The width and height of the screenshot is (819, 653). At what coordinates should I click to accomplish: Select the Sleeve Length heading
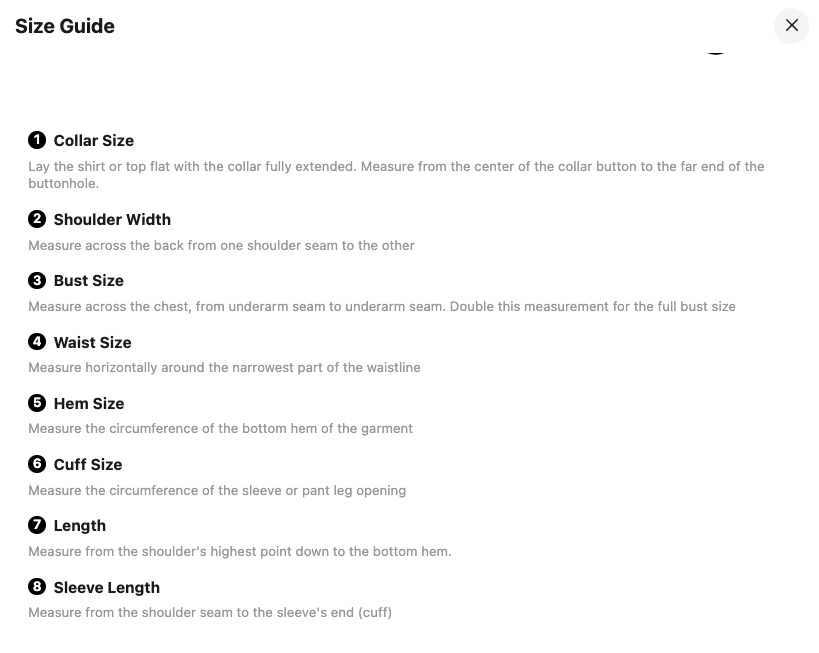click(107, 588)
